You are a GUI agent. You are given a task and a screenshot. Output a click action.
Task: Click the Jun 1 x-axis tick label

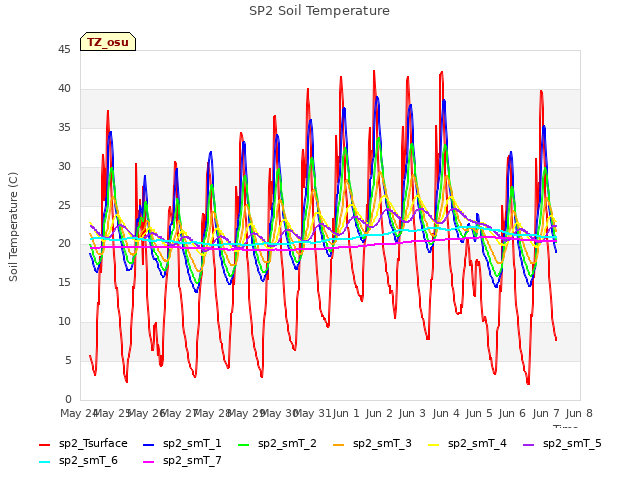pyautogui.click(x=346, y=413)
